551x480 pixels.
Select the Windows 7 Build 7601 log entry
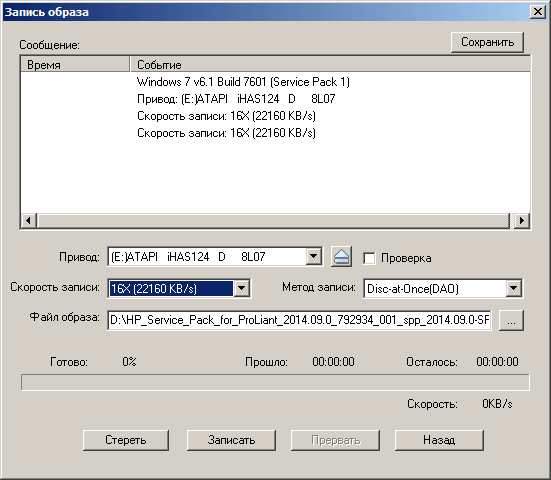243,82
